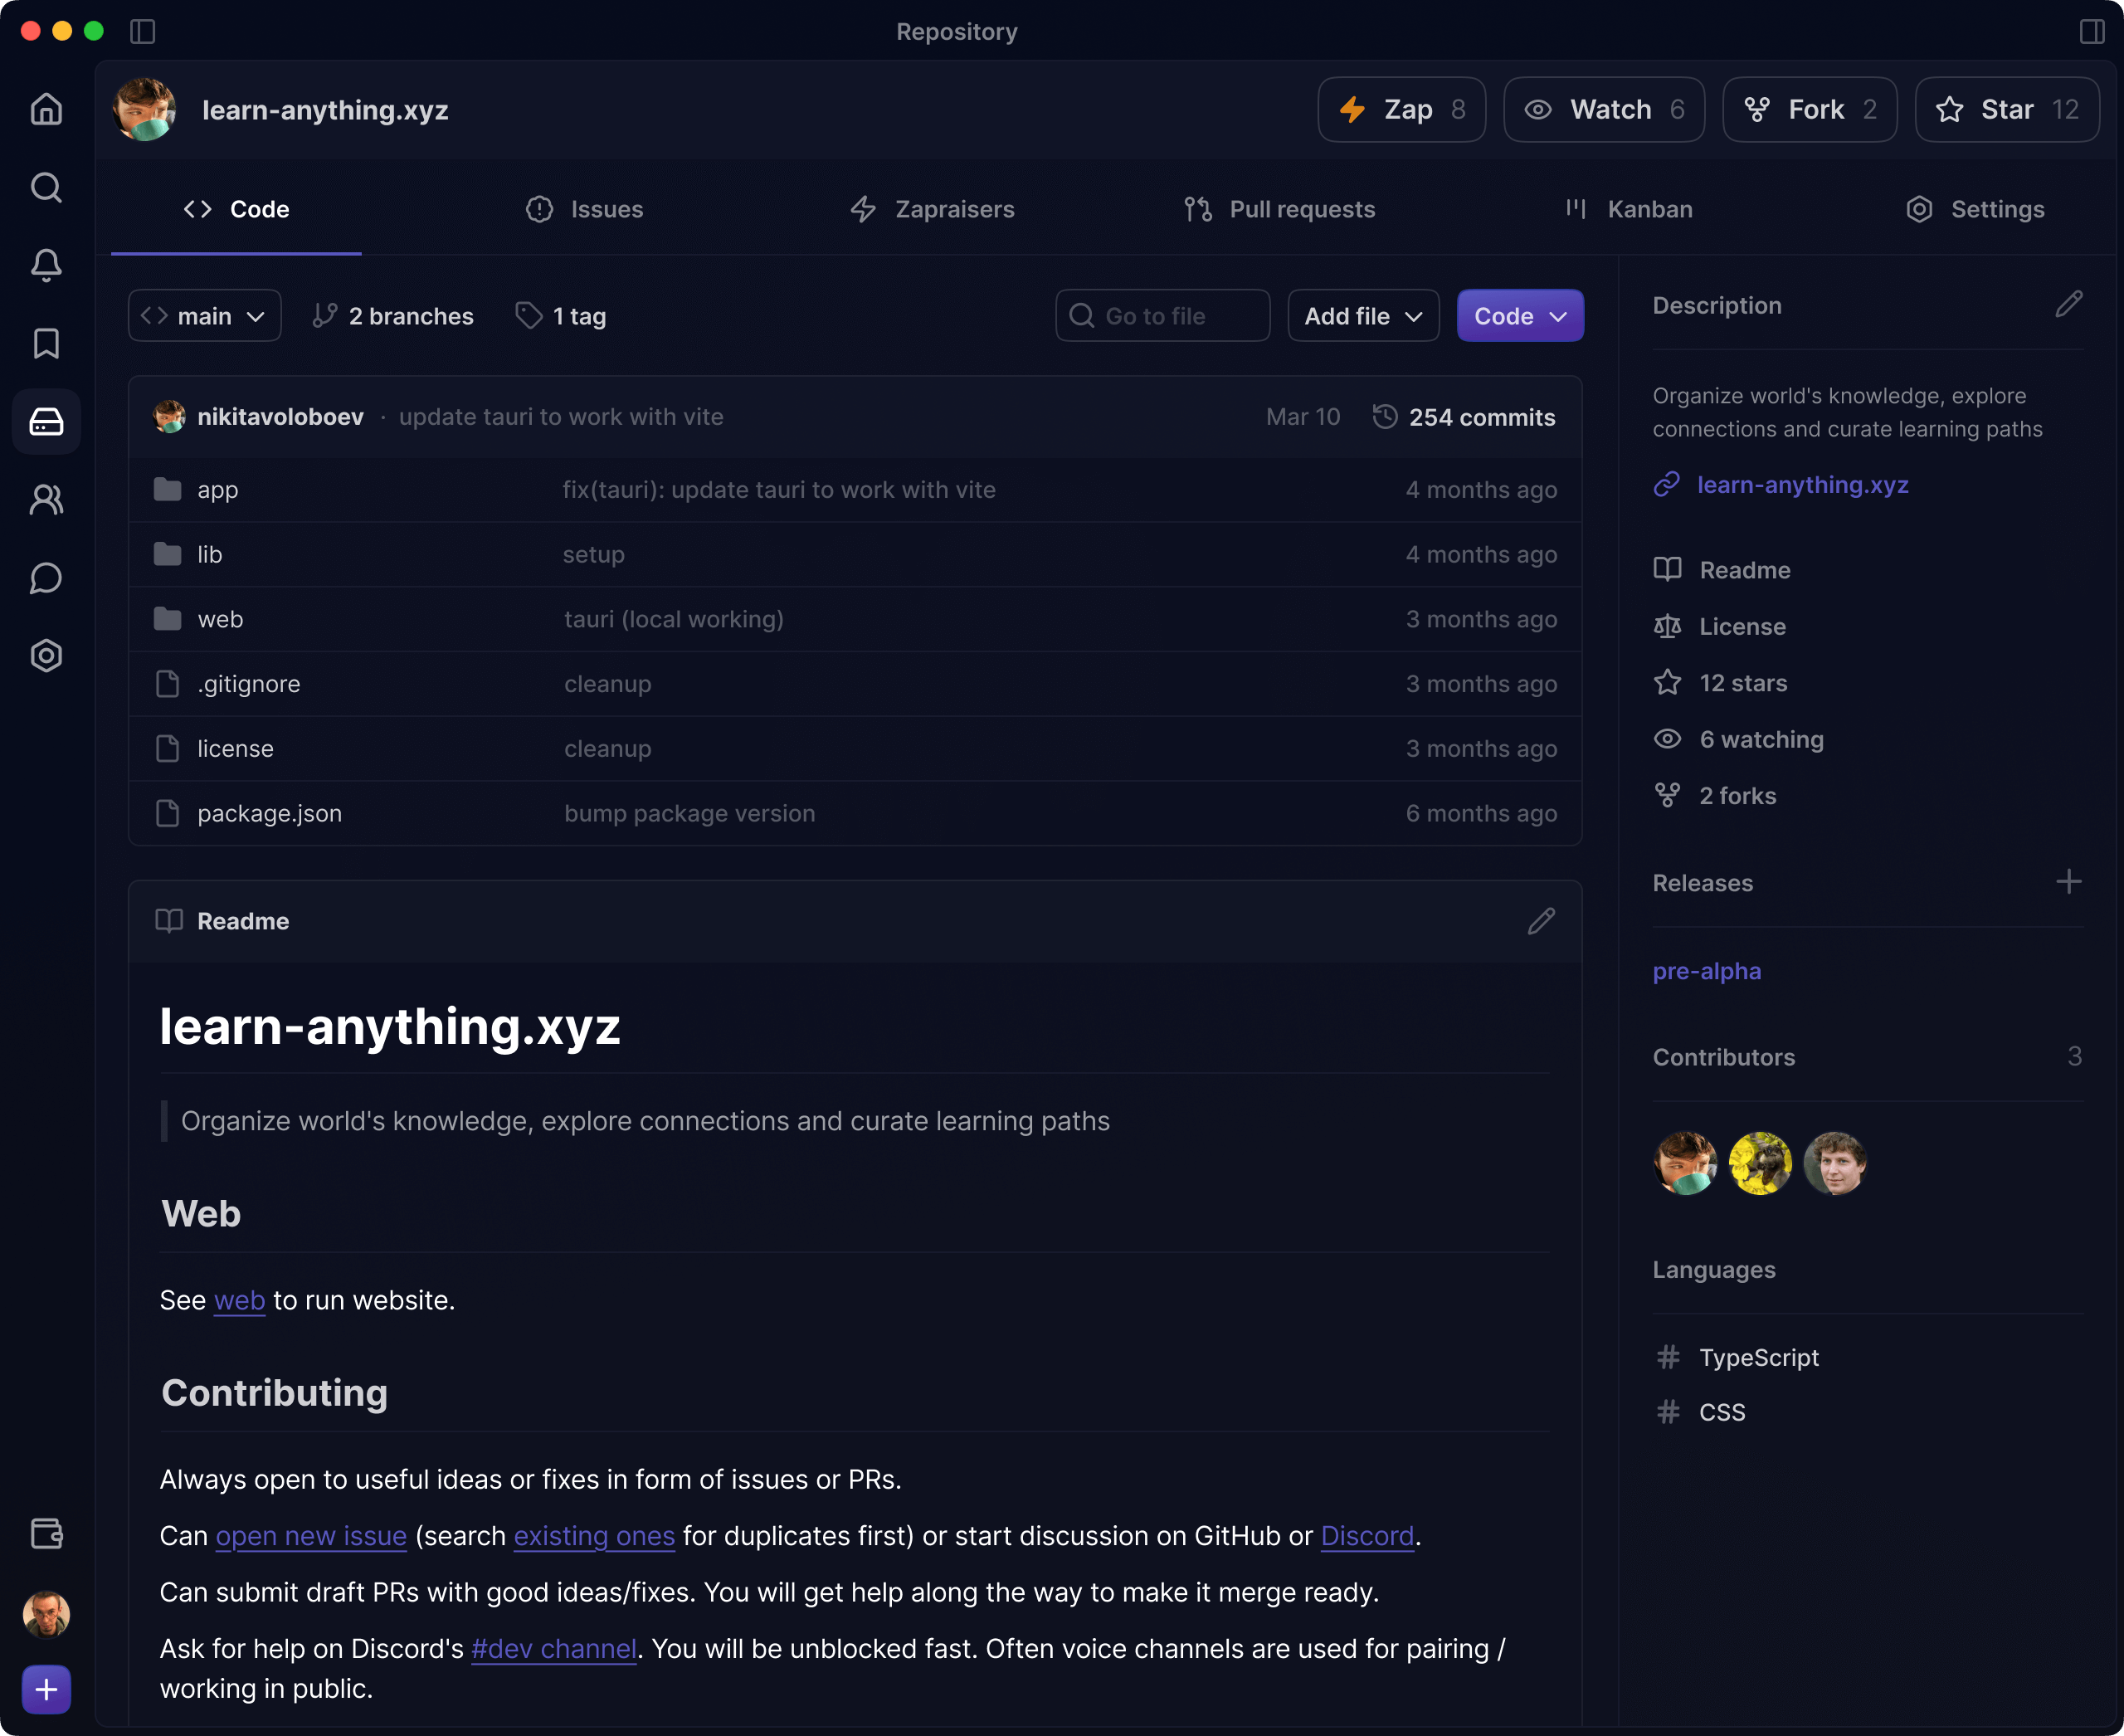Add a new release with plus icon
The width and height of the screenshot is (2124, 1736).
click(x=2069, y=881)
